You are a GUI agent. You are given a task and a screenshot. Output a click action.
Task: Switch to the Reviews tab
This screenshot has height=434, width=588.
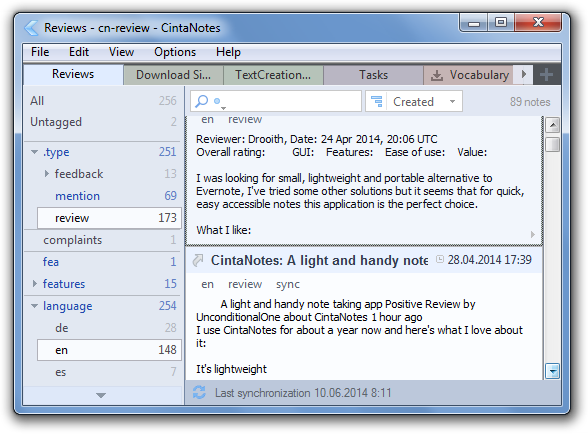73,74
